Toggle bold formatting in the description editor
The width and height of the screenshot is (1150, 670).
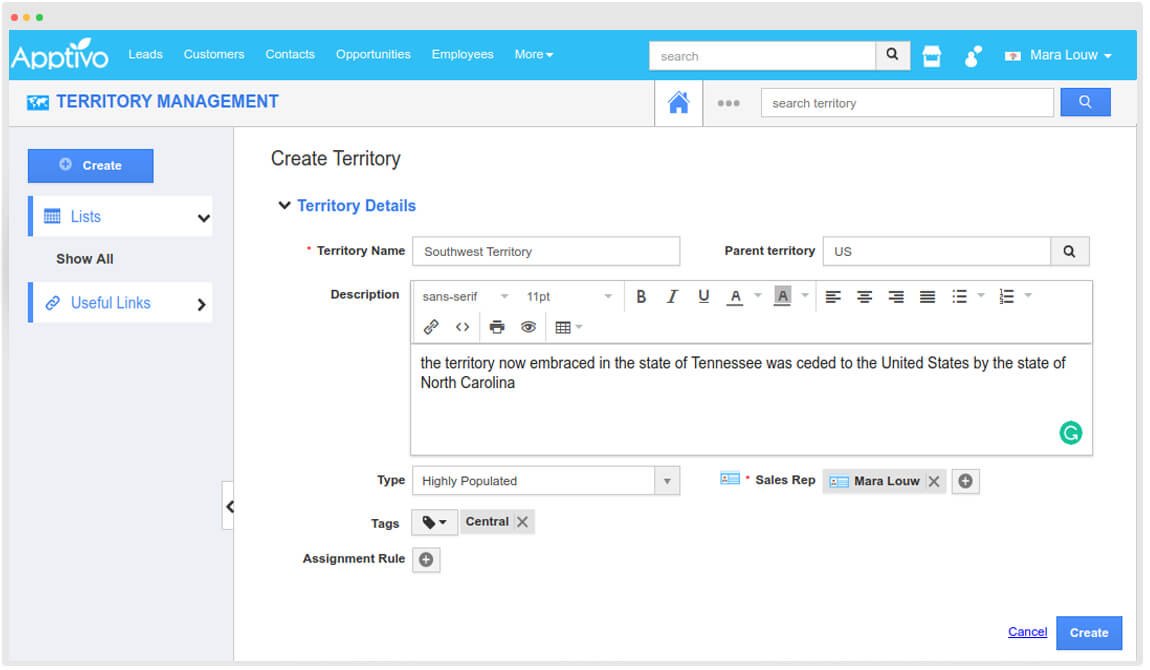(640, 296)
